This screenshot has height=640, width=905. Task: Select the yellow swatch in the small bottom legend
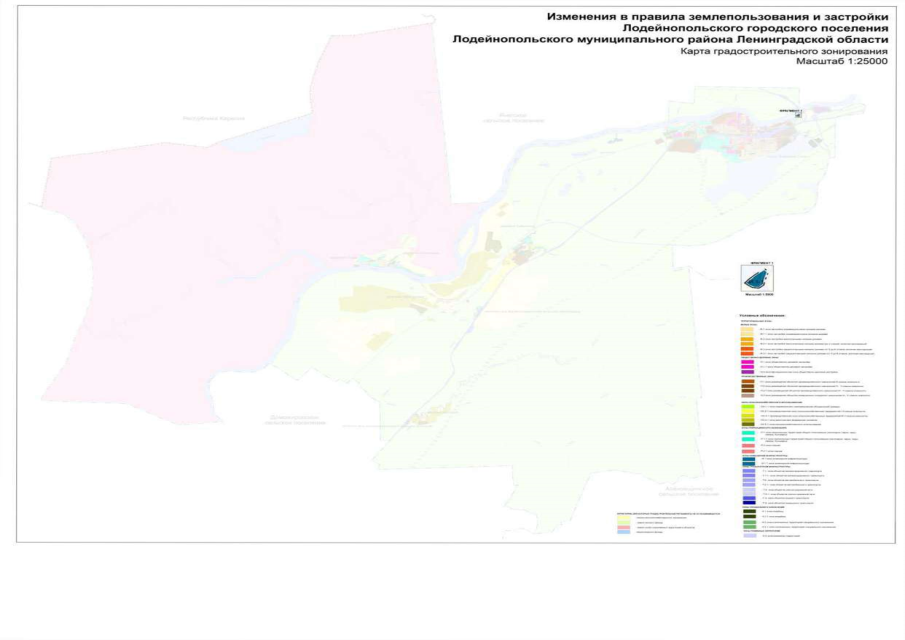[624, 519]
